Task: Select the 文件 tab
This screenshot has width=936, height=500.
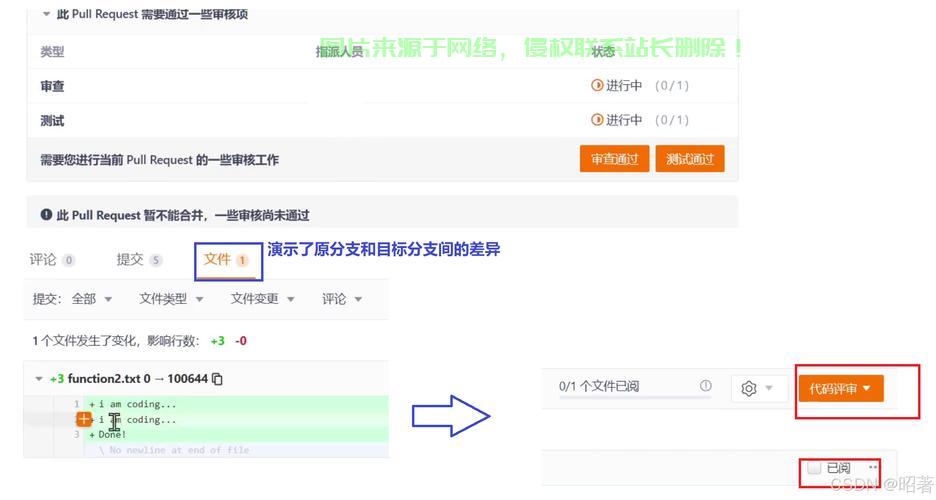Action: point(226,260)
